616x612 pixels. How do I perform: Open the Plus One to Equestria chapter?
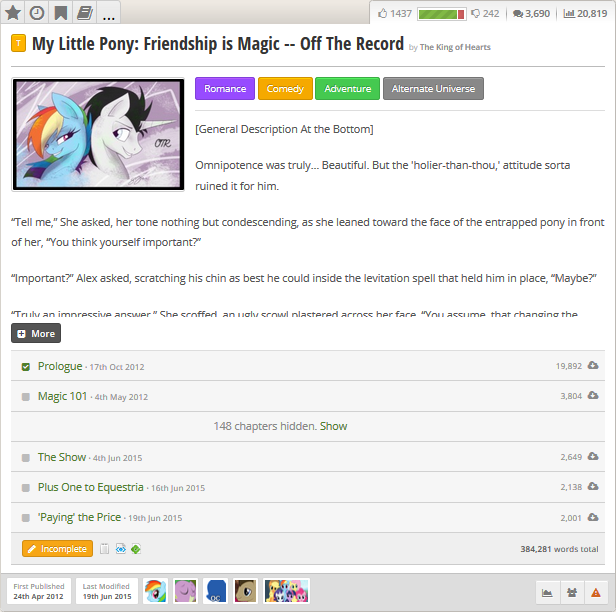click(x=90, y=487)
